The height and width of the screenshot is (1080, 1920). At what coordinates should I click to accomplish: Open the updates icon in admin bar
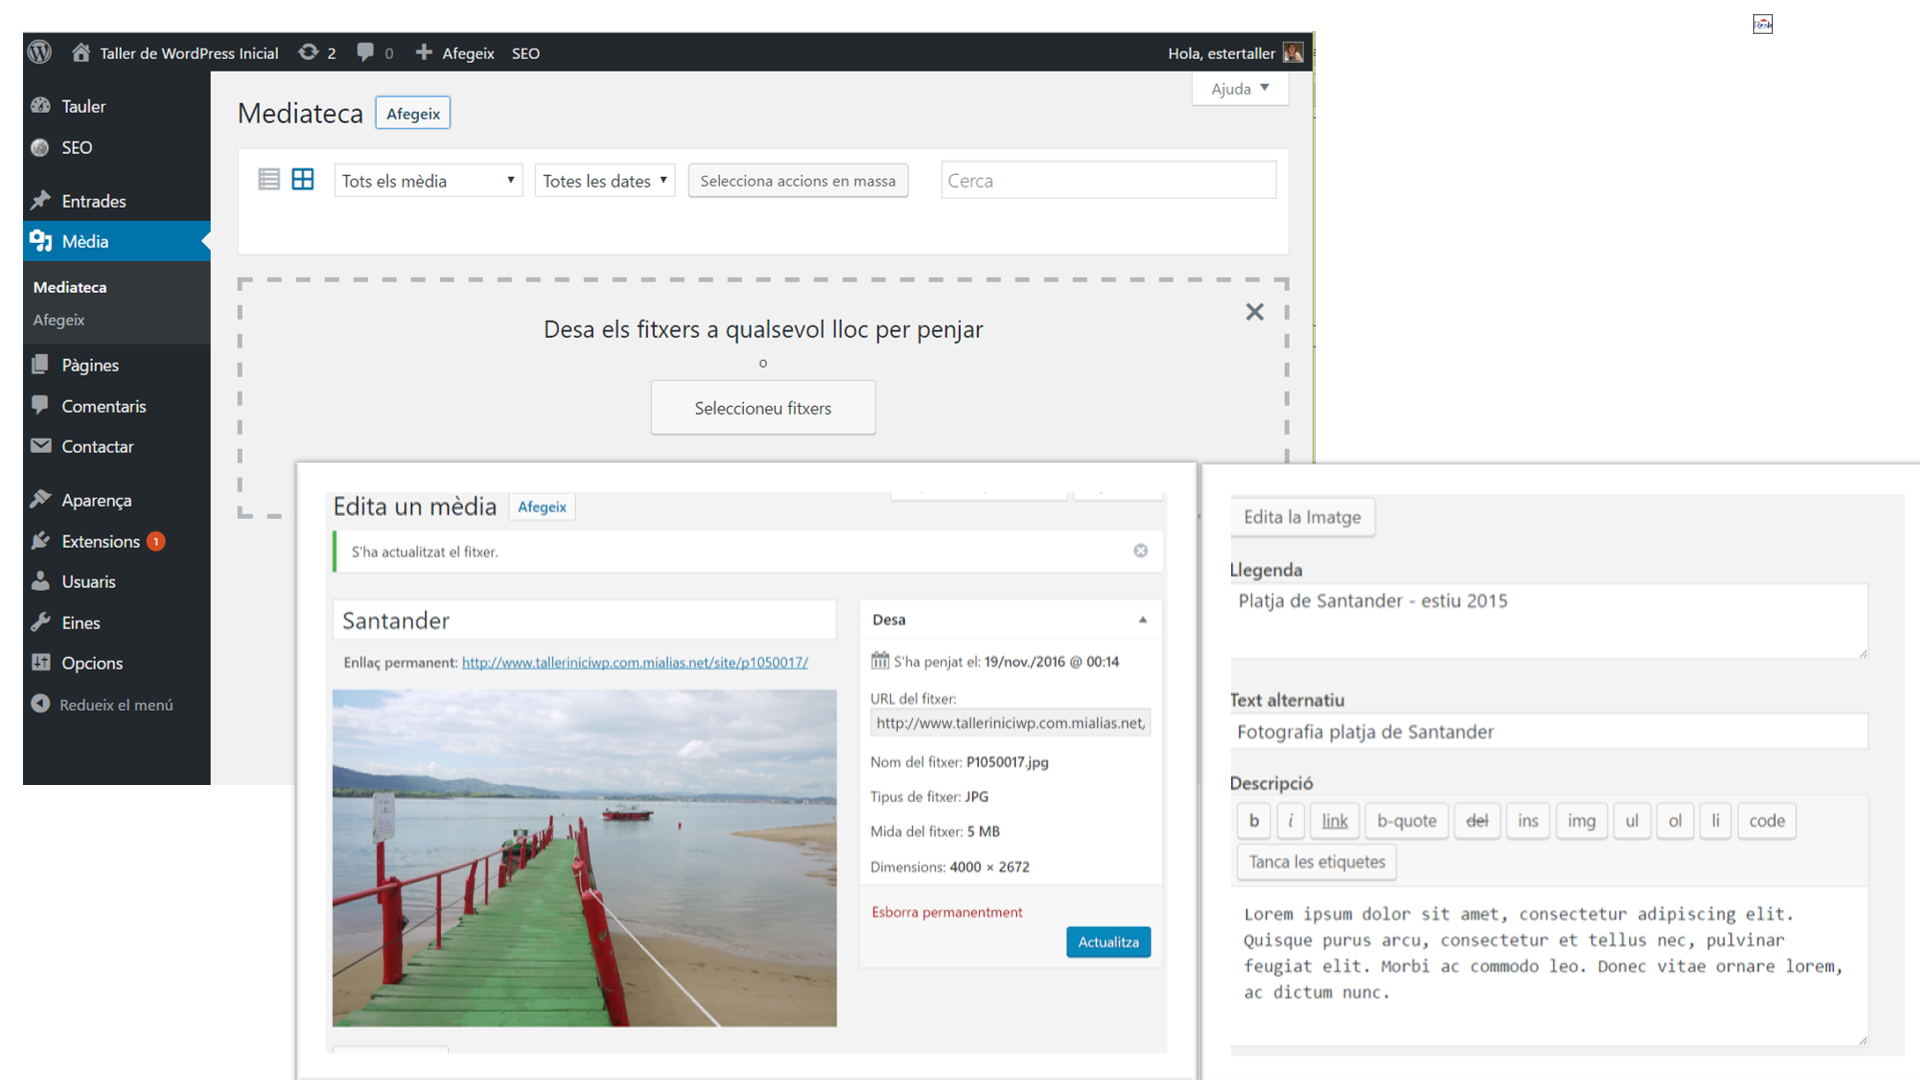[309, 53]
